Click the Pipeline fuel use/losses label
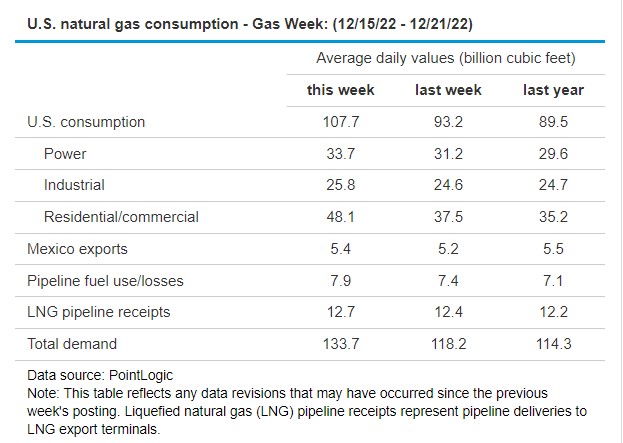 105,280
